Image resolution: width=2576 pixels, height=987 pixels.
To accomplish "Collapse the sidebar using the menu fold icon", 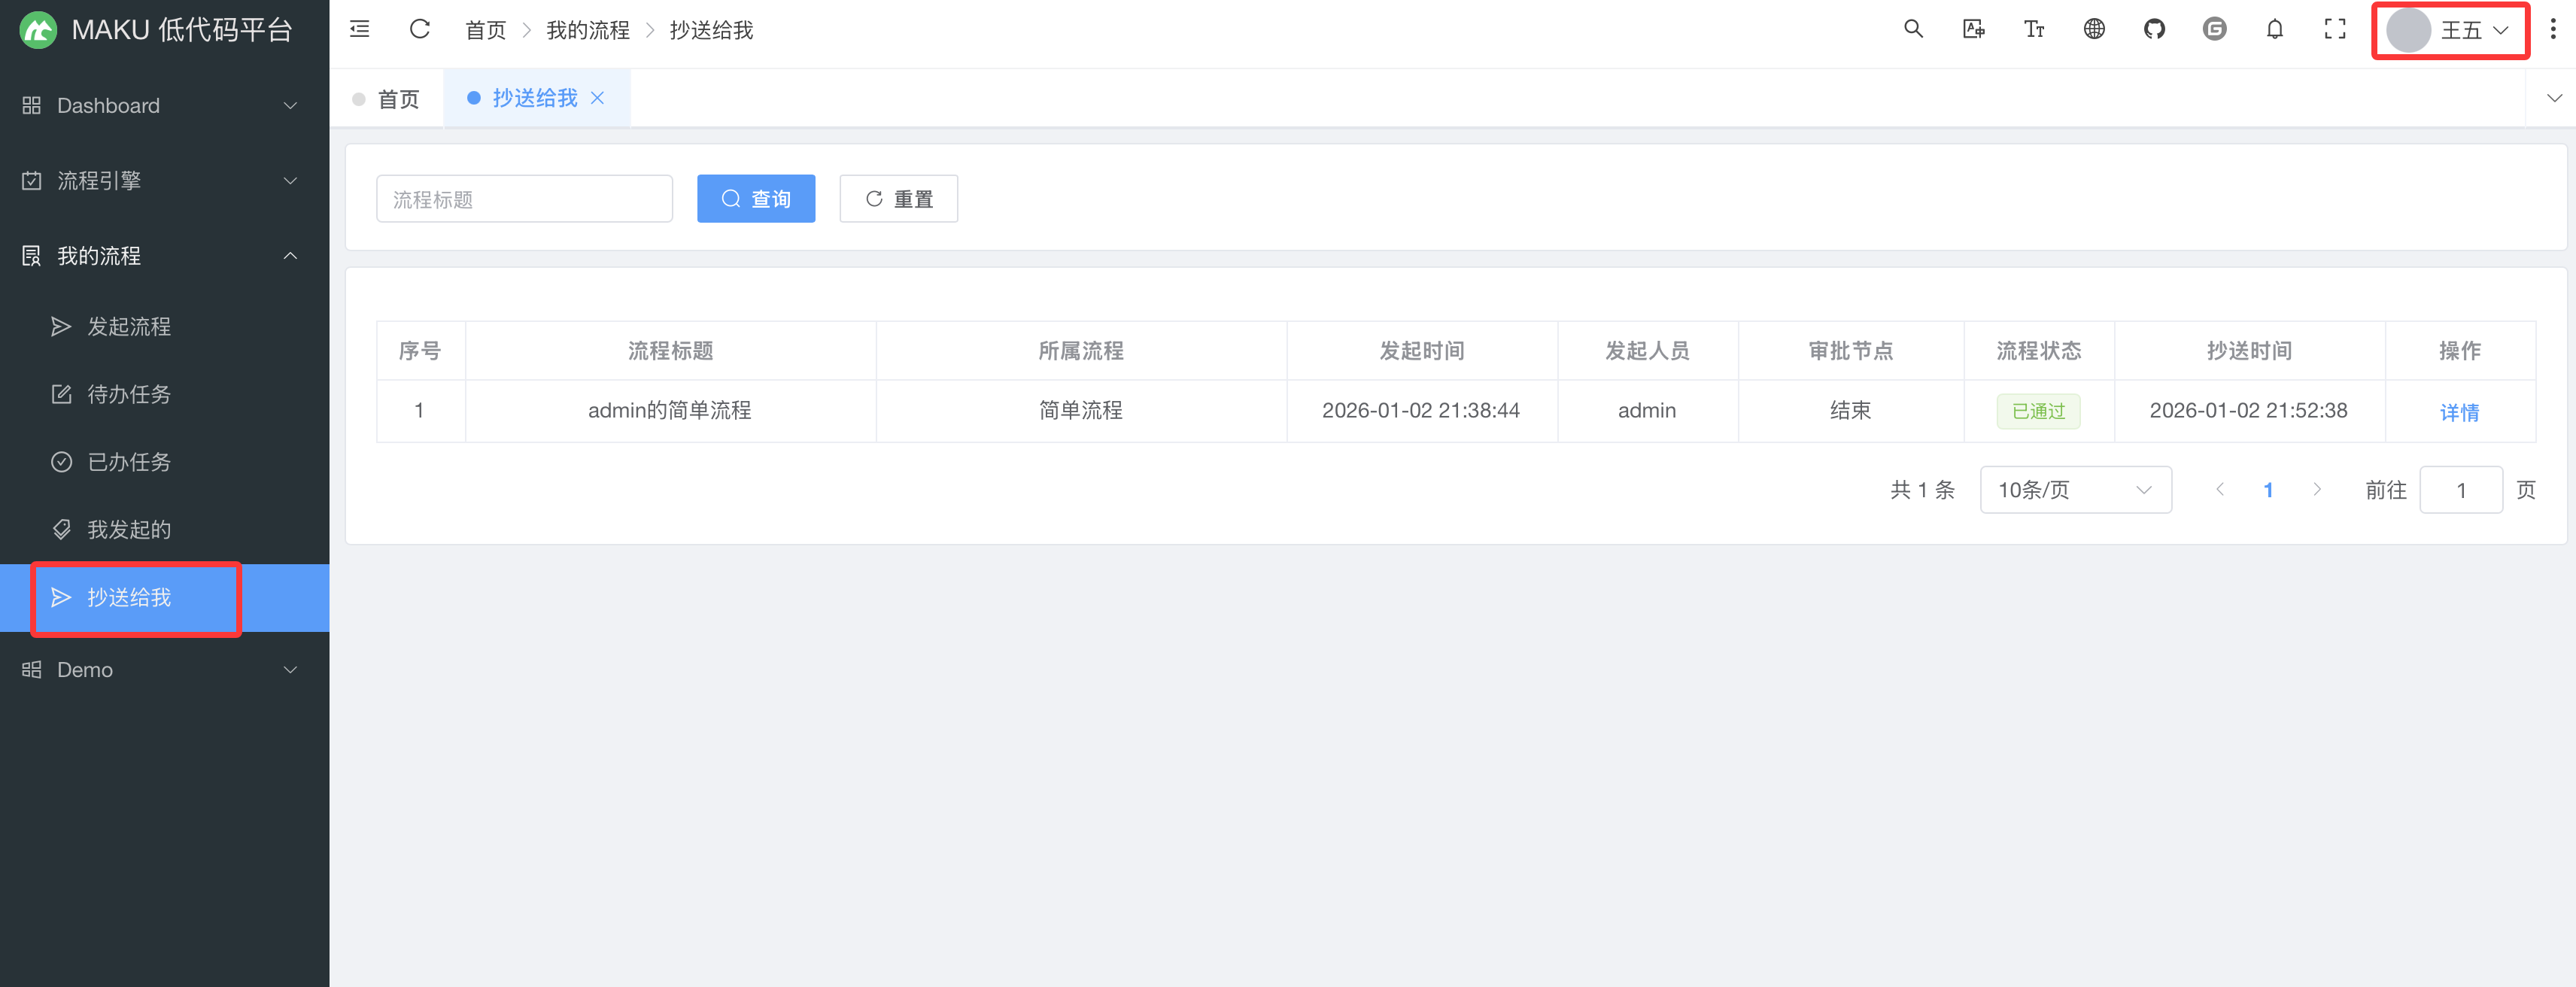I will coord(360,30).
